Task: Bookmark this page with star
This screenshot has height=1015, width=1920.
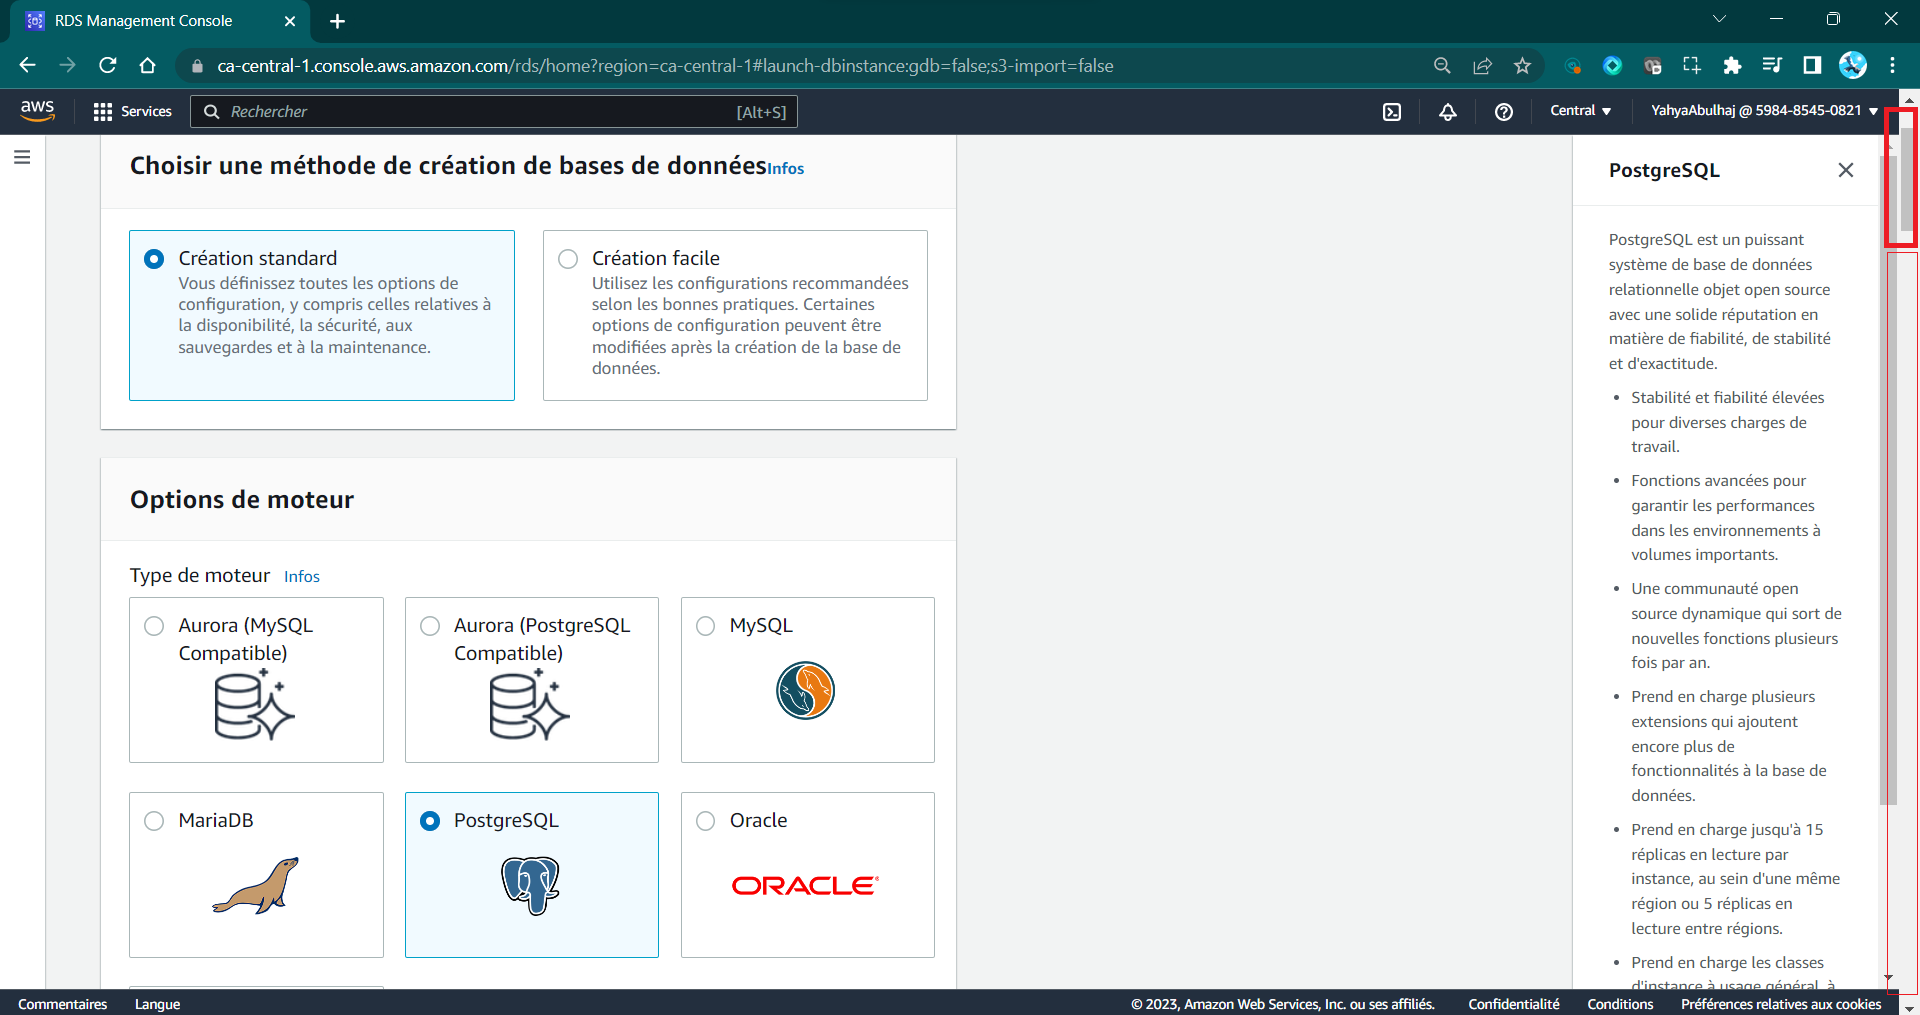Action: click(x=1522, y=65)
